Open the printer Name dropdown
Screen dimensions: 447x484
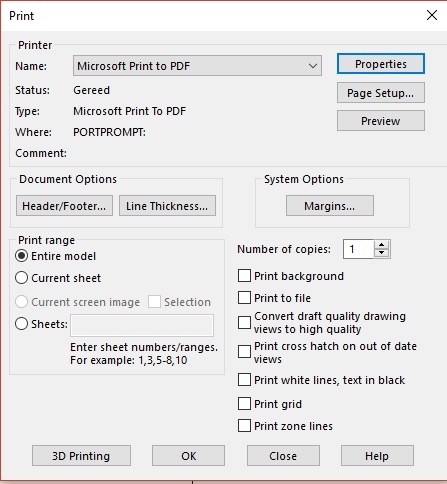point(197,66)
